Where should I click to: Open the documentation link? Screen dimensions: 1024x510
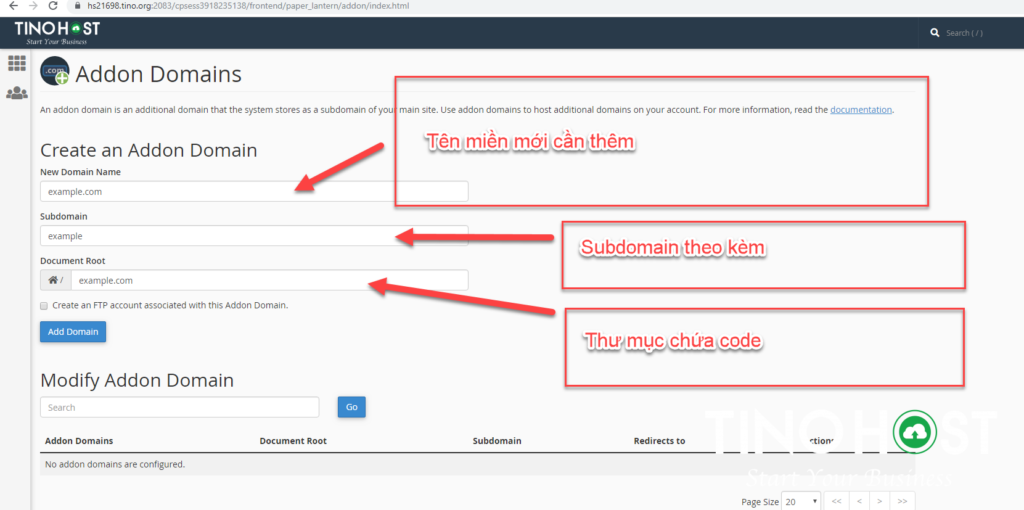861,110
